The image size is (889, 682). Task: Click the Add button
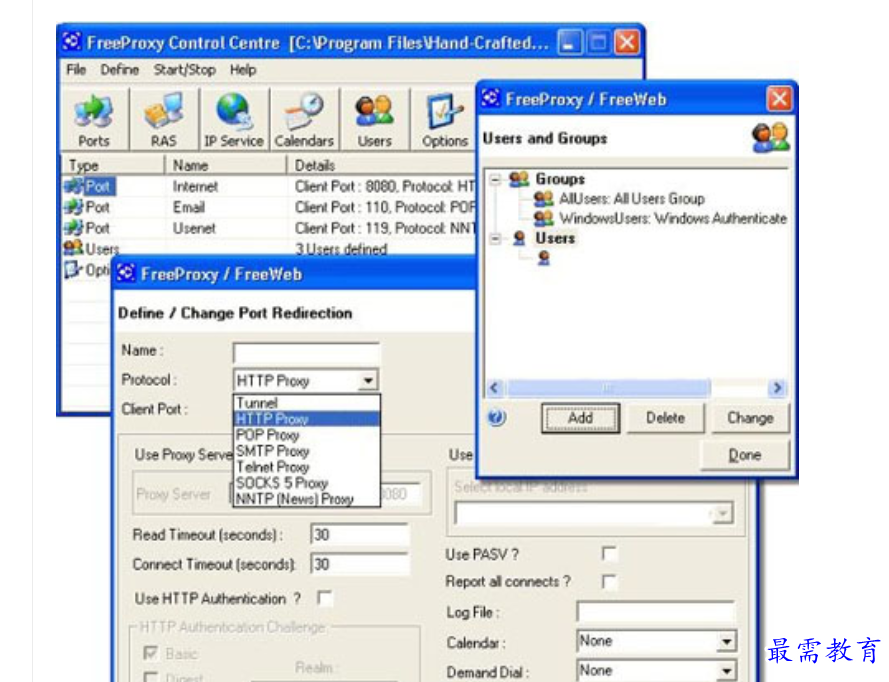tap(580, 418)
